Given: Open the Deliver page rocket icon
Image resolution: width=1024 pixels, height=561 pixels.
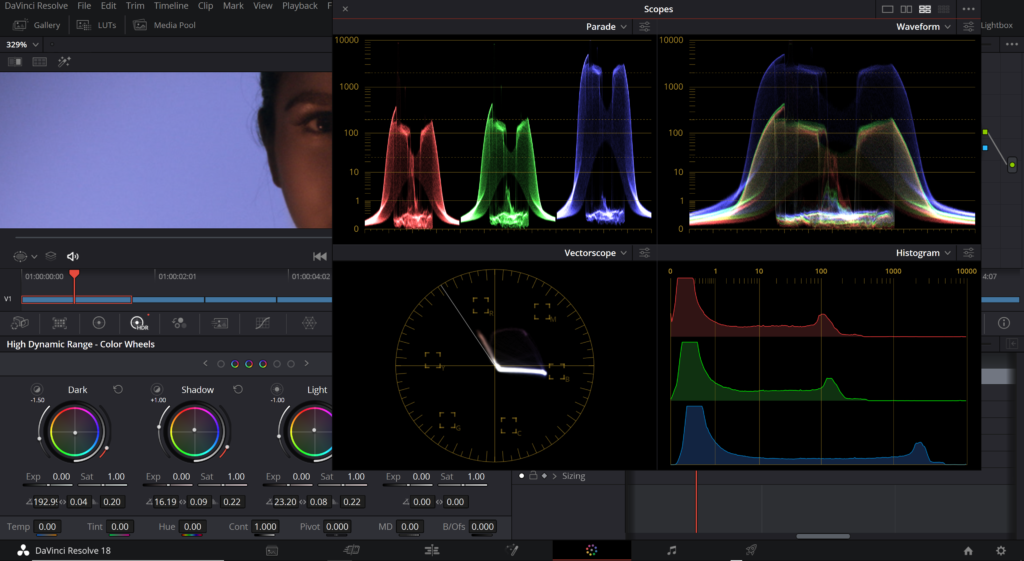Looking at the screenshot, I should 750,550.
